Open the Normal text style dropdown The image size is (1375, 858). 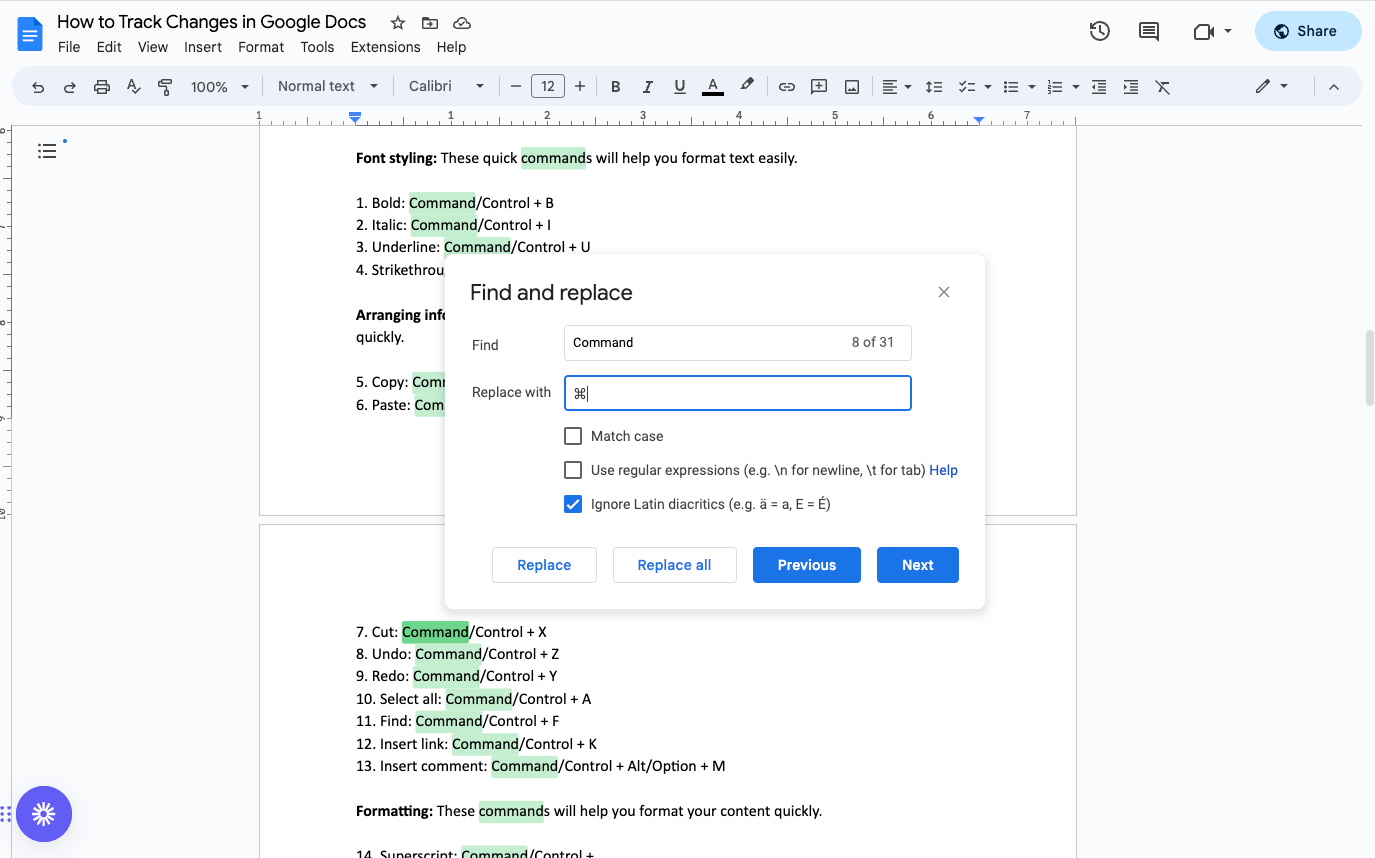pos(328,87)
